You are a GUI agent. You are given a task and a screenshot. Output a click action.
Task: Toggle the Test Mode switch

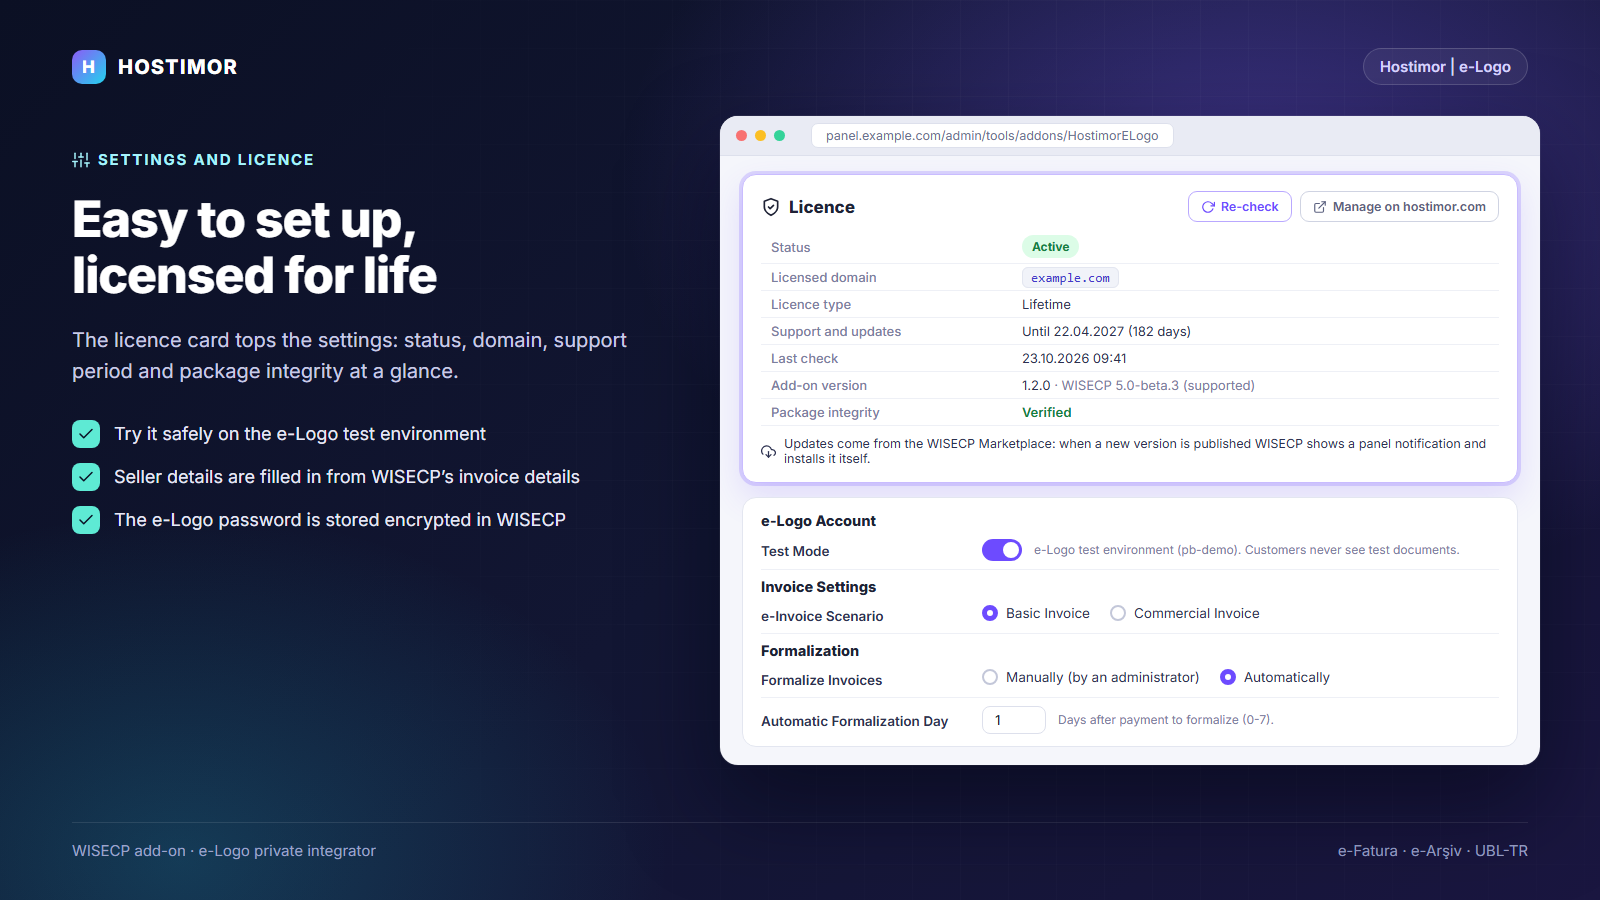(1002, 550)
